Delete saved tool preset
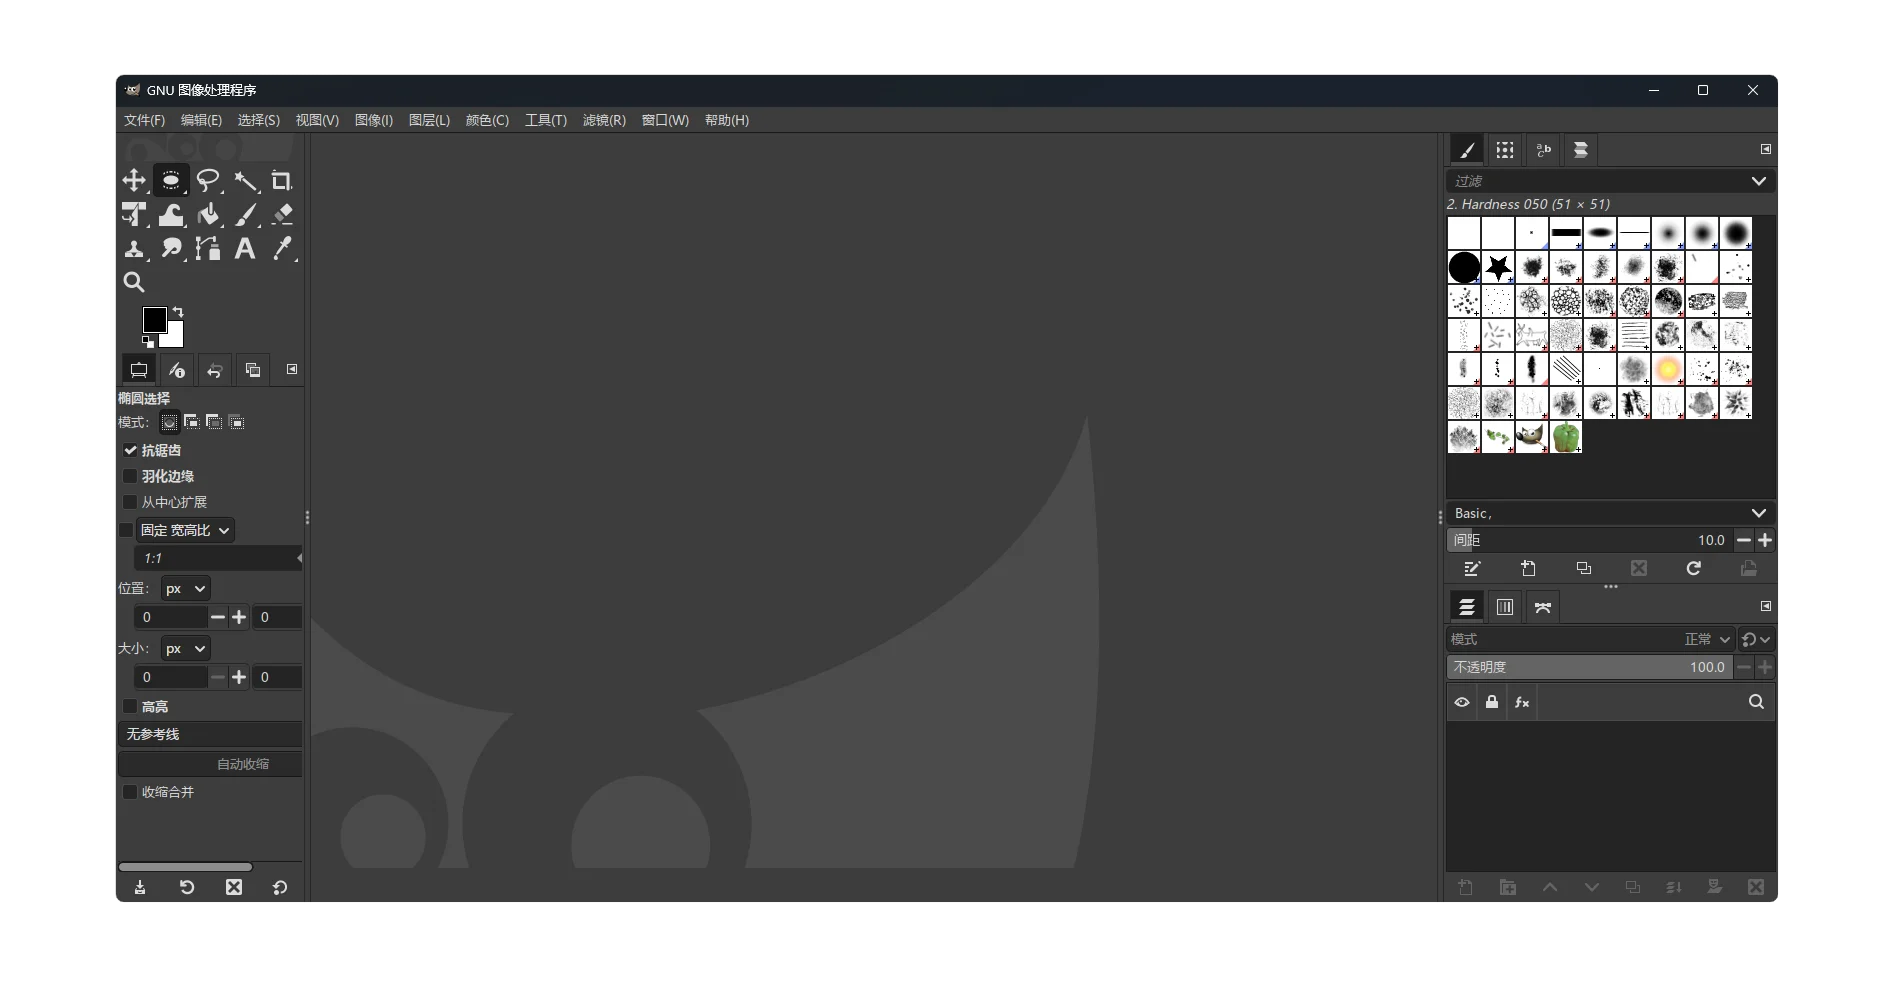The width and height of the screenshot is (1898, 984). click(234, 887)
